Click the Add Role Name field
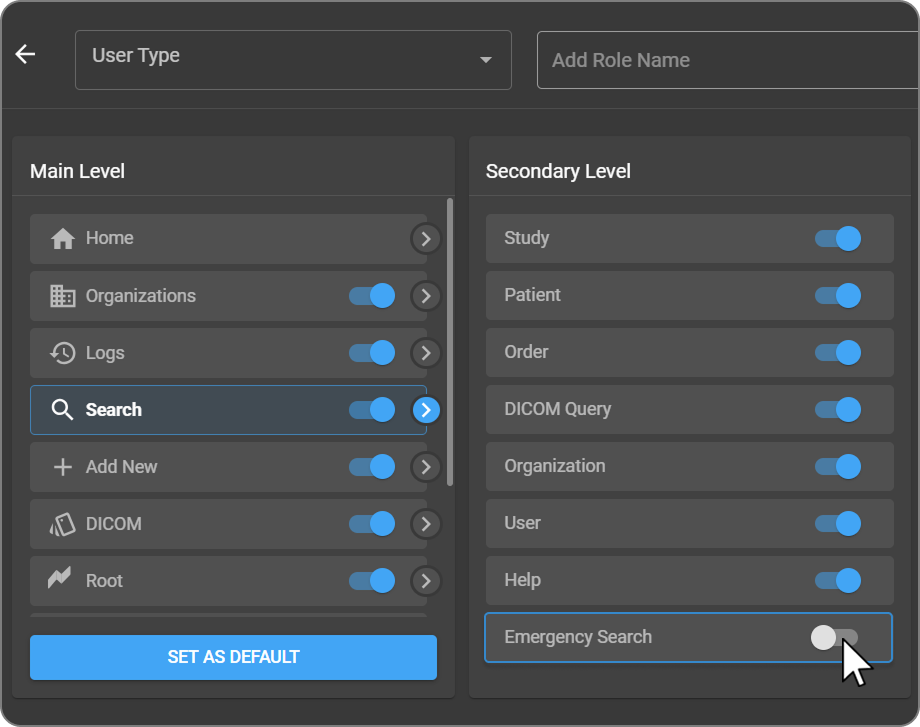The image size is (920, 727). (728, 60)
